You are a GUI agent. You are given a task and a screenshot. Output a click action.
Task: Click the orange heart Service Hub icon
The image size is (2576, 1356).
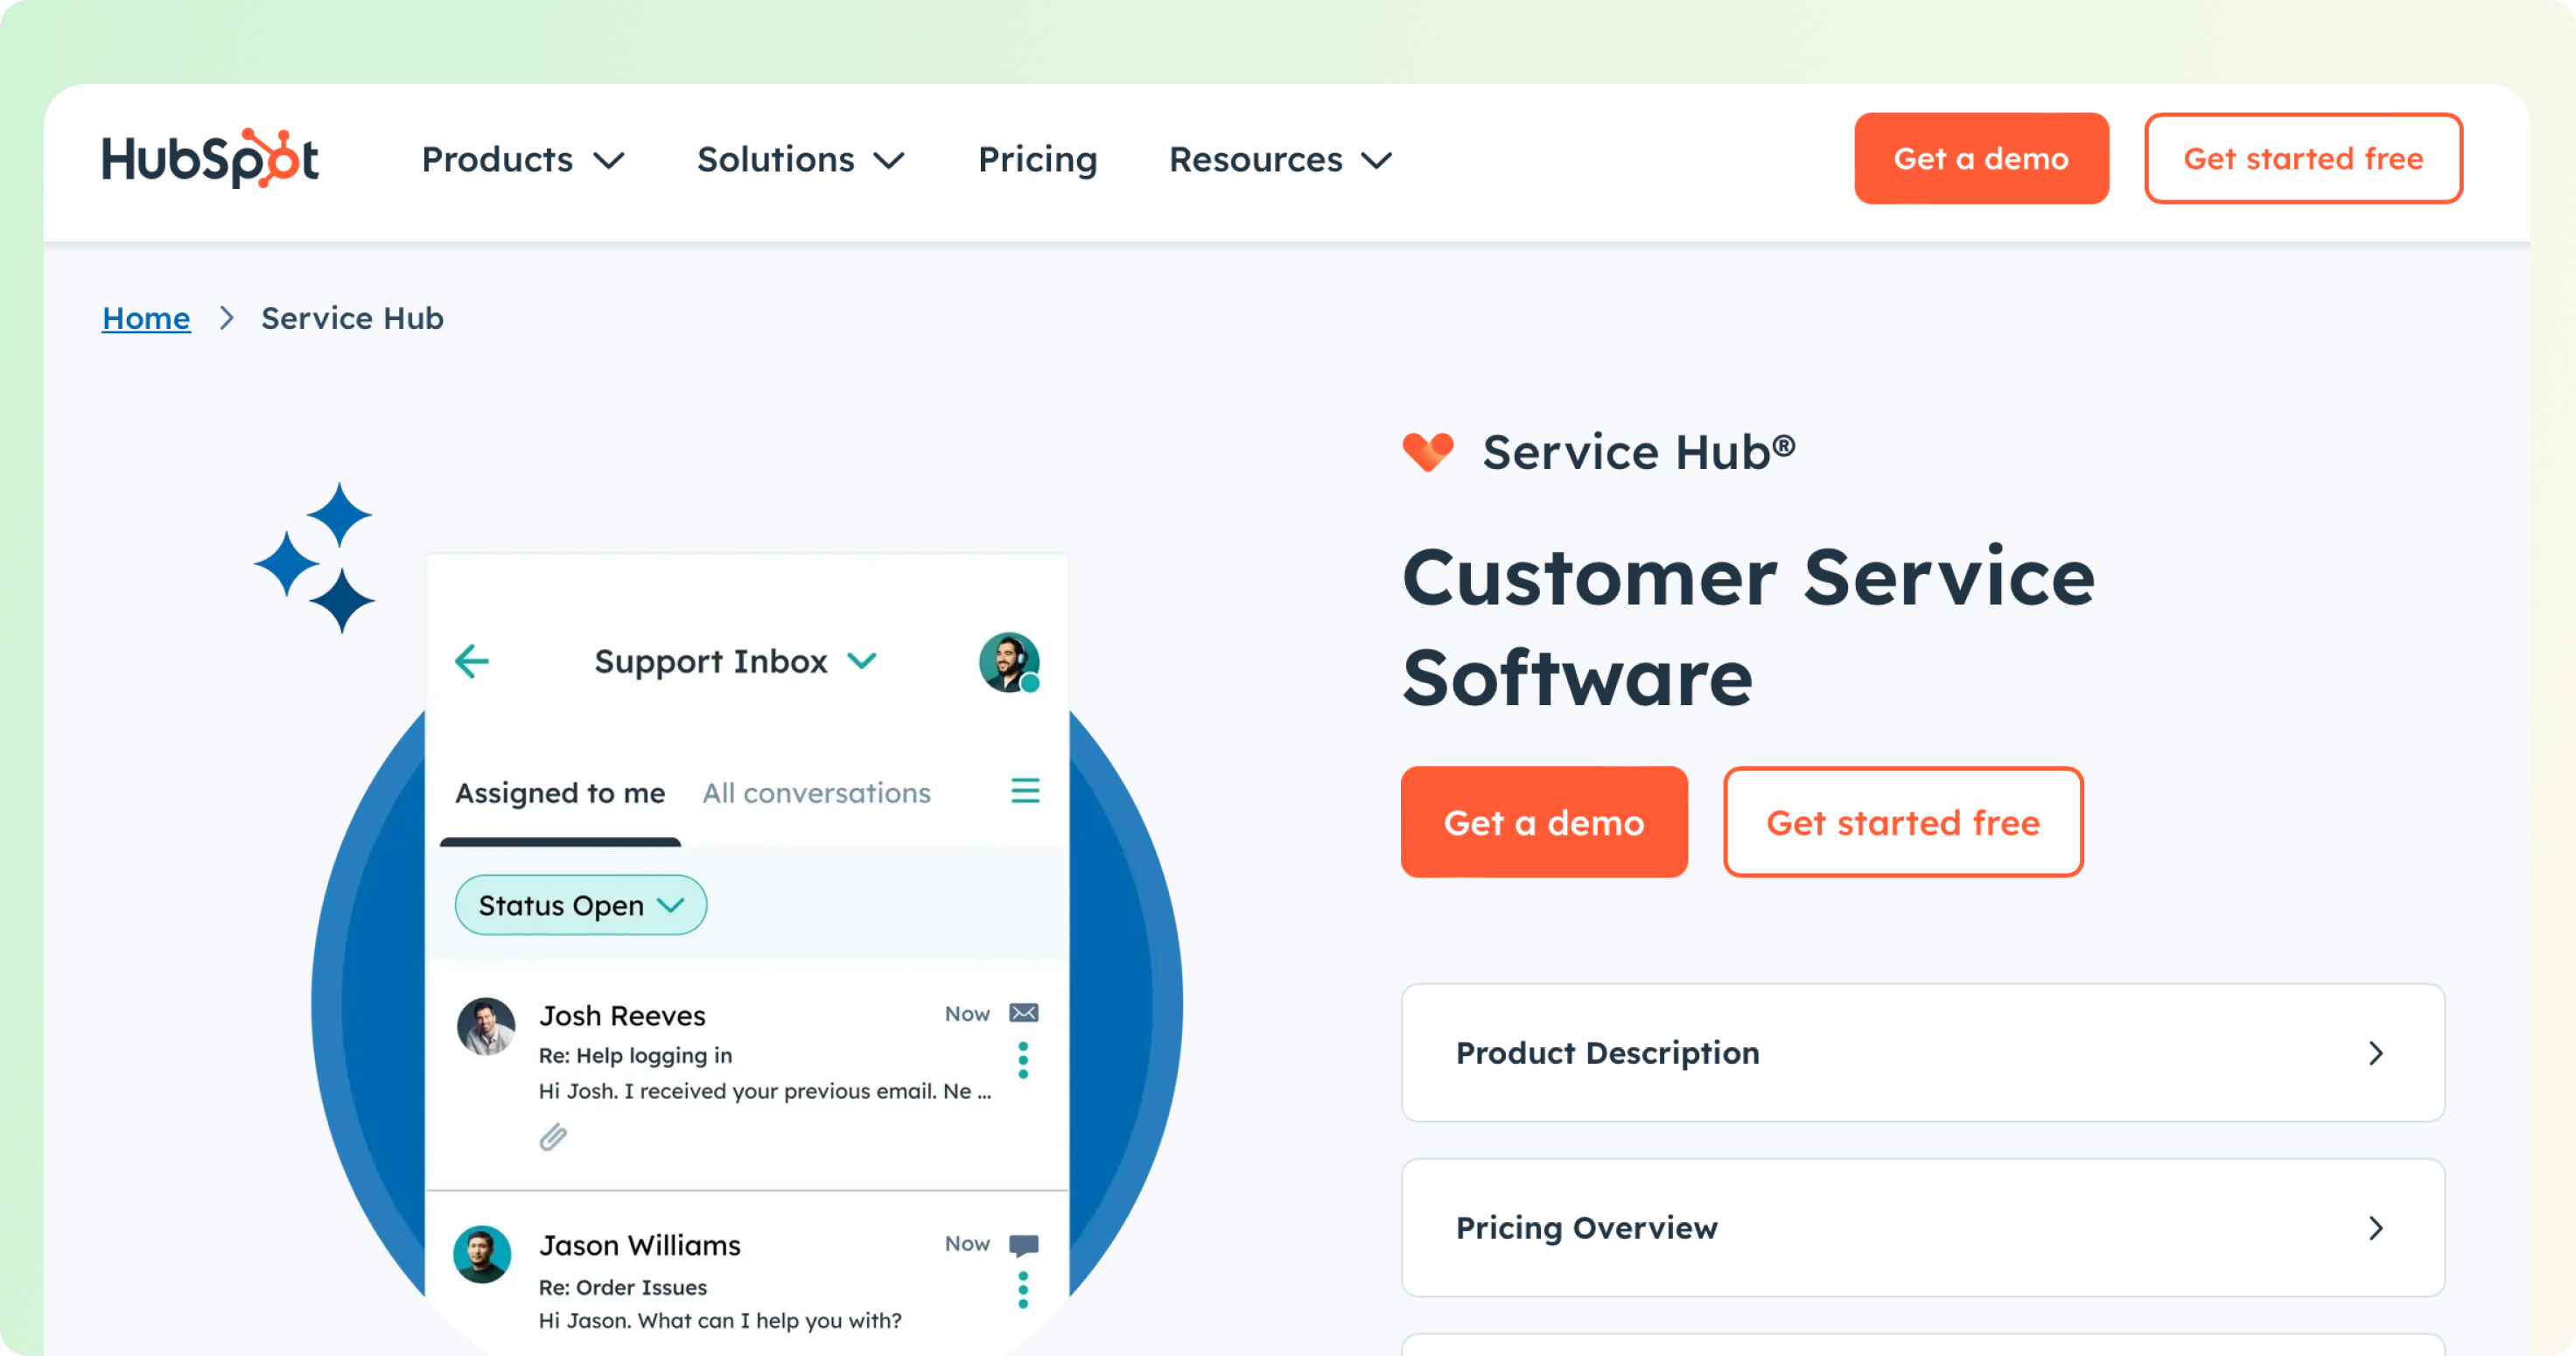tap(1428, 452)
